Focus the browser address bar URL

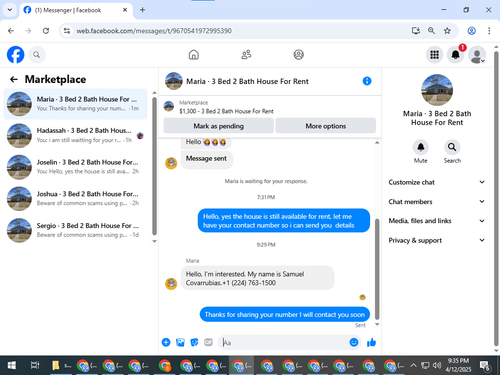coord(154,31)
